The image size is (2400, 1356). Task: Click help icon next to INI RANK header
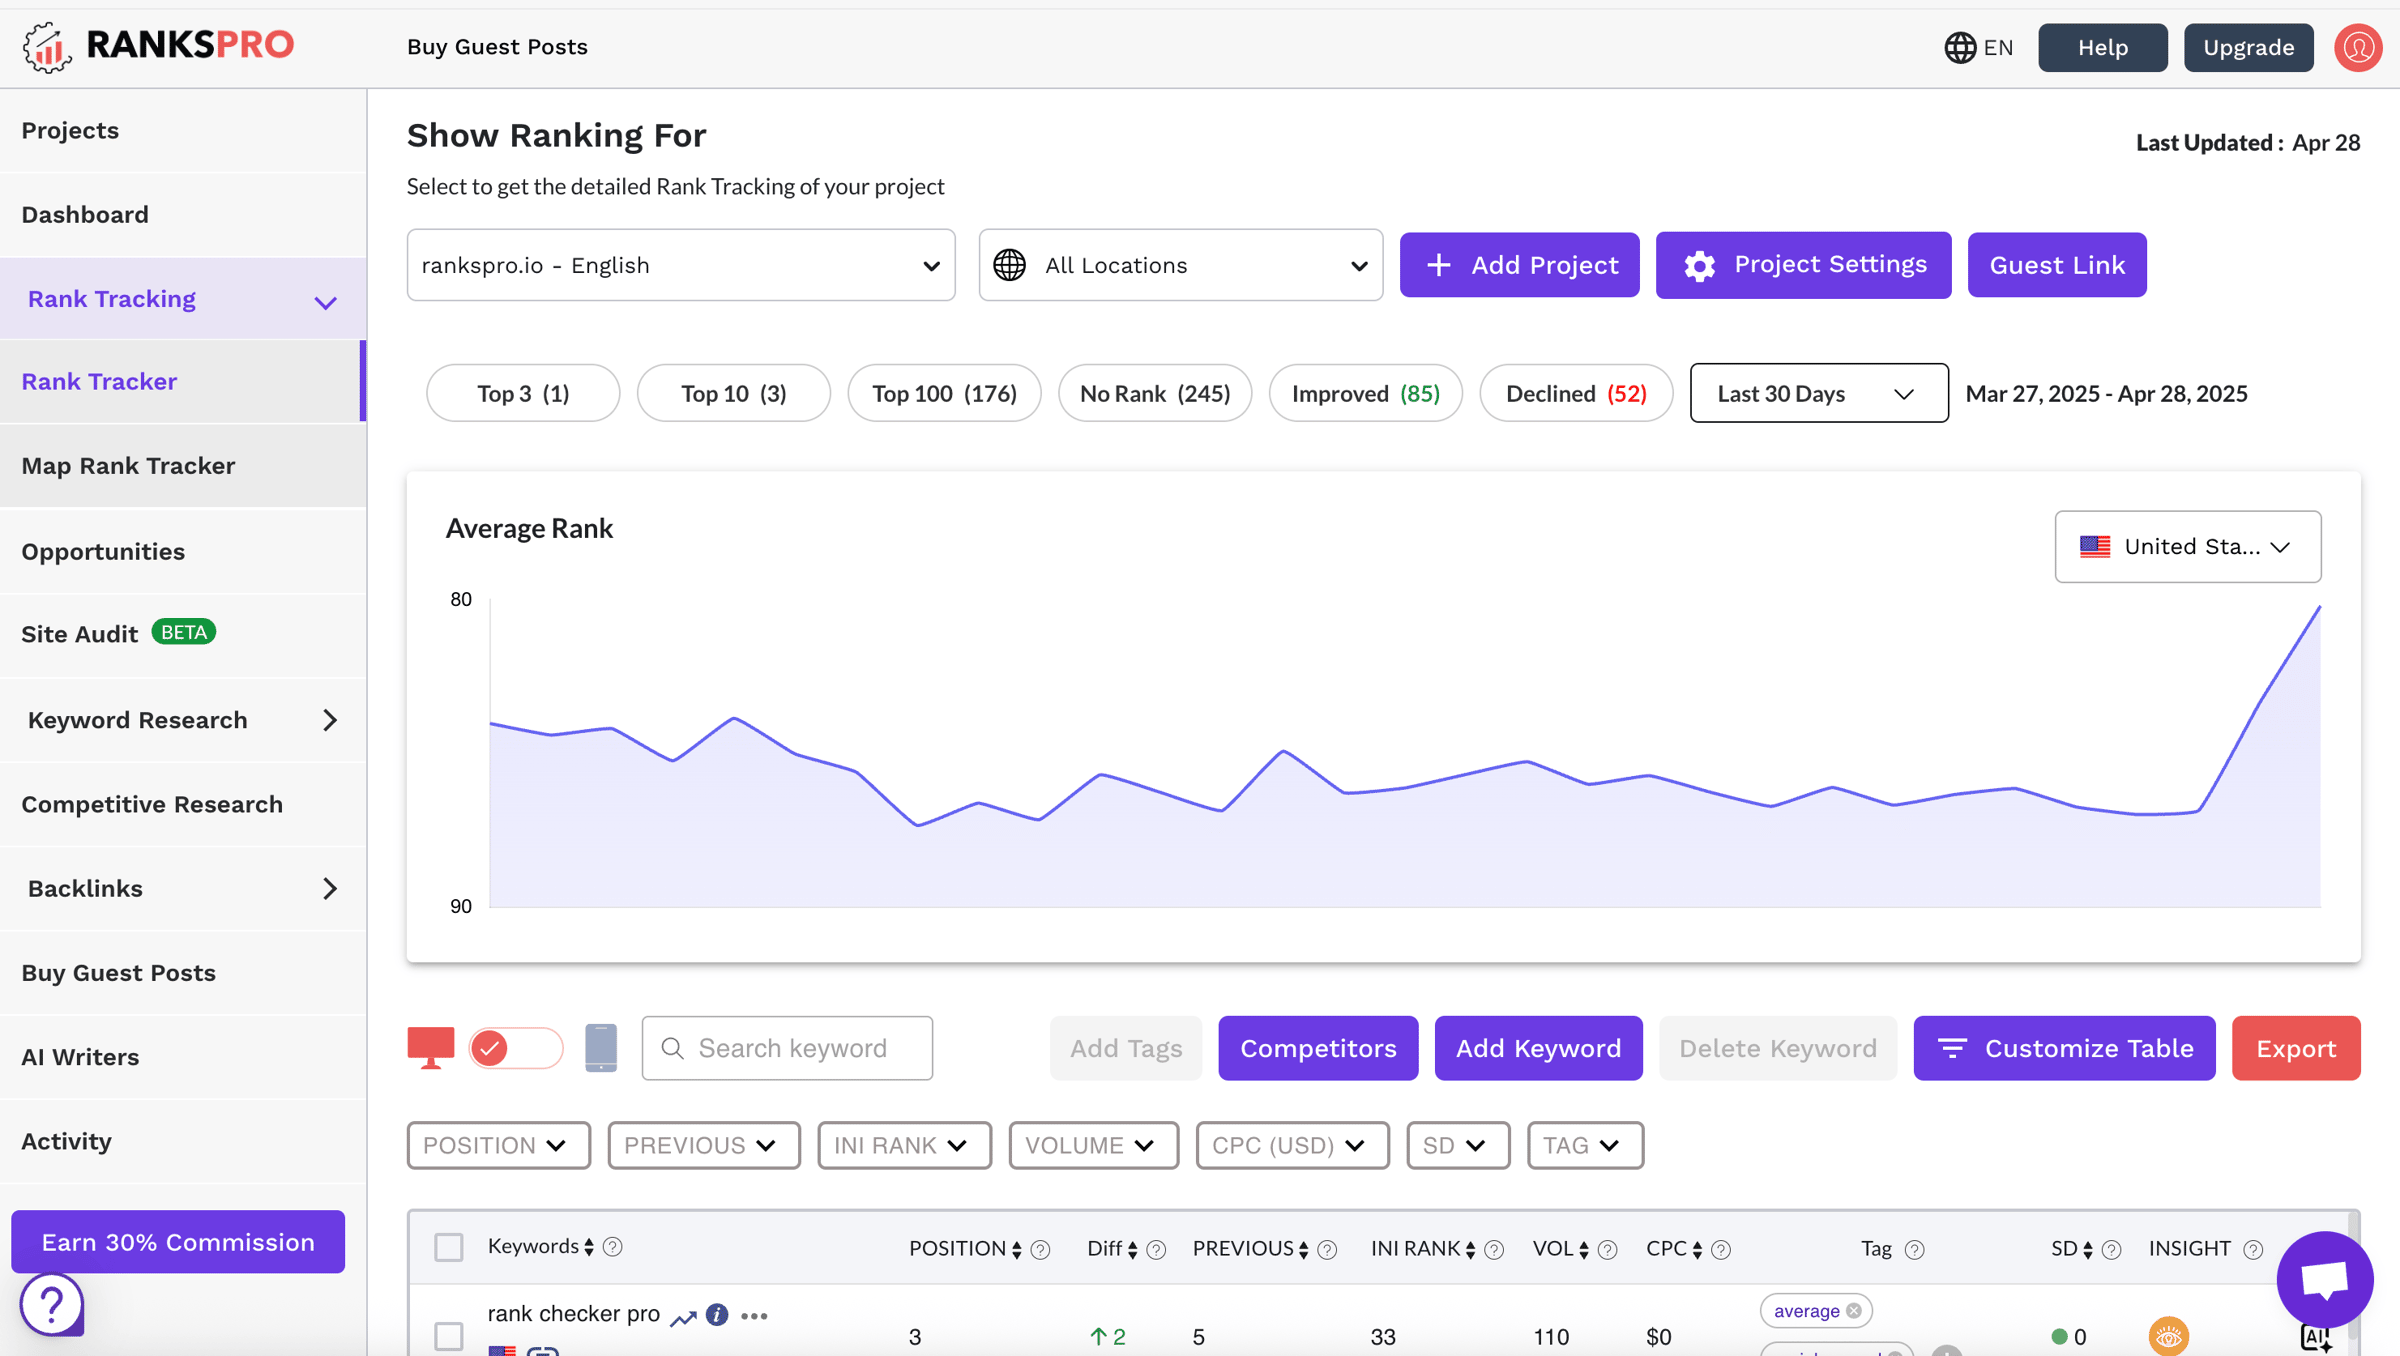(1494, 1249)
